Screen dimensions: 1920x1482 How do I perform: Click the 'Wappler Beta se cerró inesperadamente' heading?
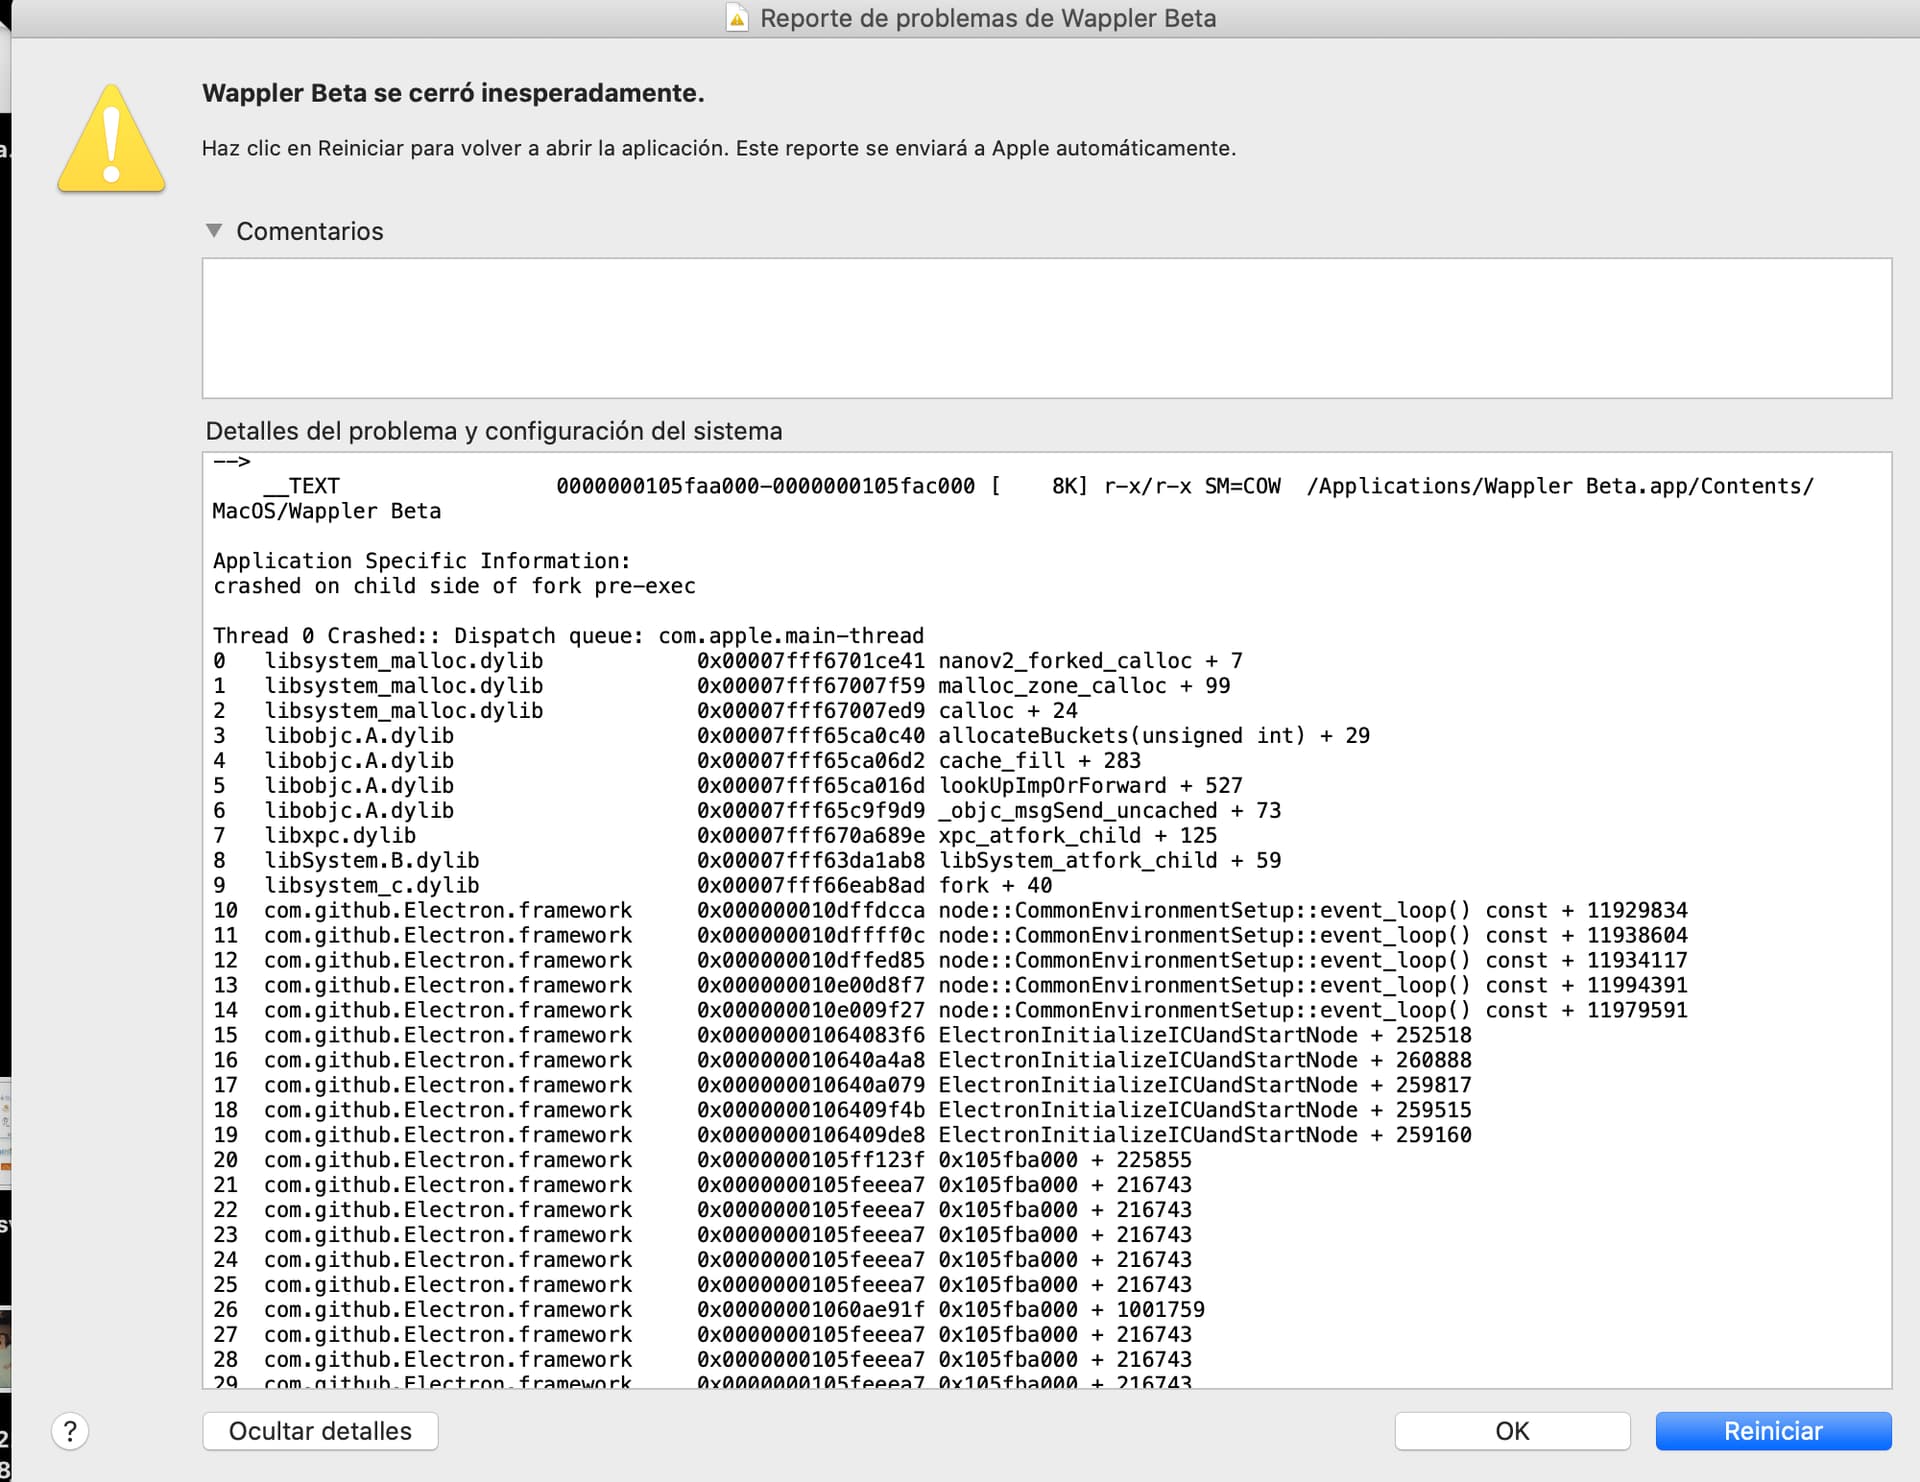coord(453,93)
